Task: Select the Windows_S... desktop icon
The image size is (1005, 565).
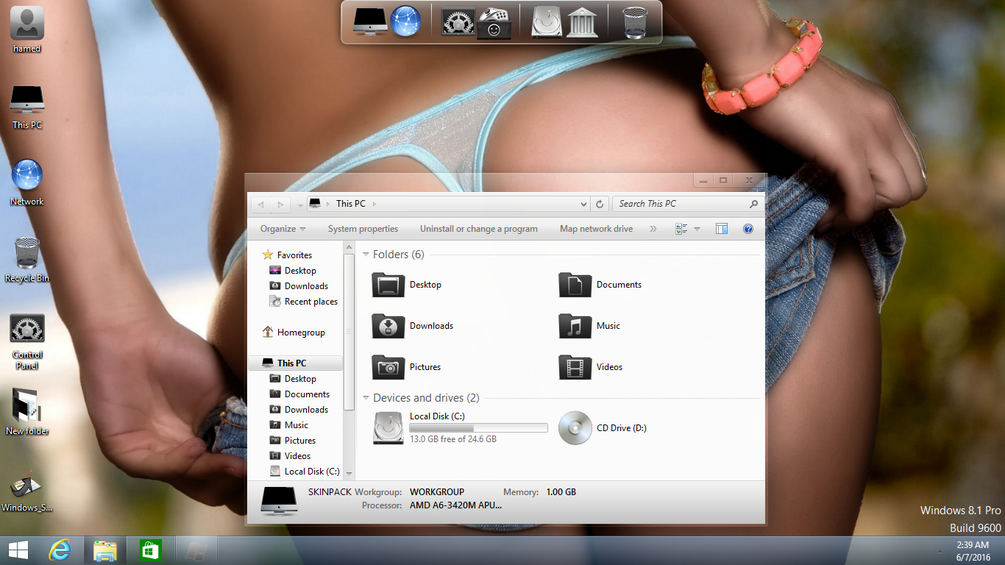Action: pos(27,492)
